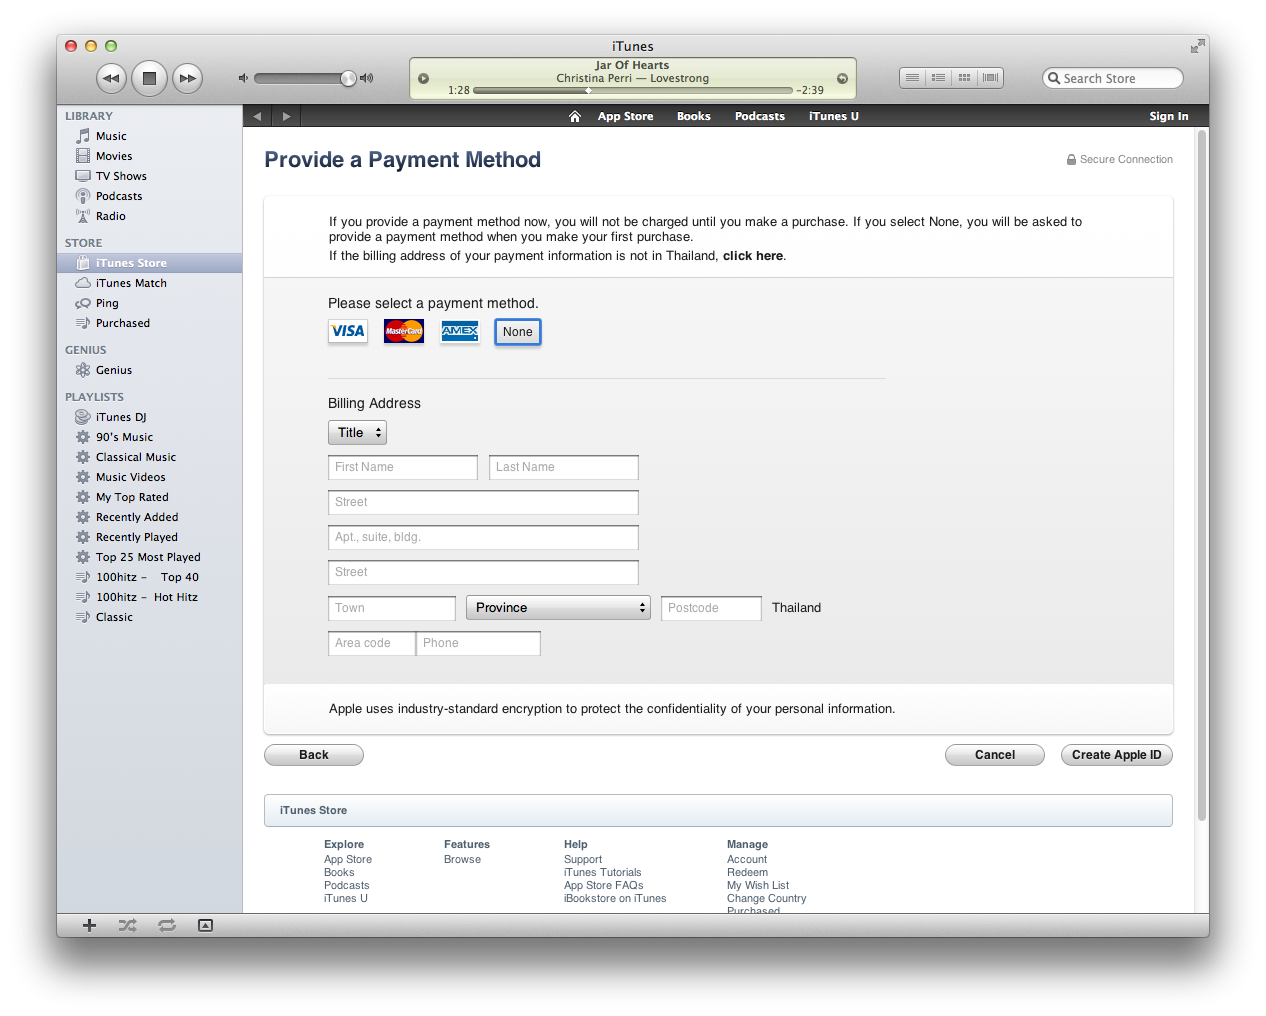Image resolution: width=1266 pixels, height=1016 pixels.
Task: Choose American Express as payment method
Action: (x=460, y=331)
